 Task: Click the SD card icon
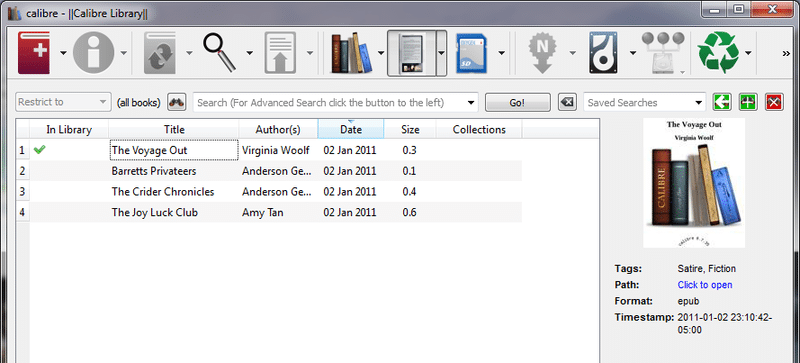click(x=472, y=53)
